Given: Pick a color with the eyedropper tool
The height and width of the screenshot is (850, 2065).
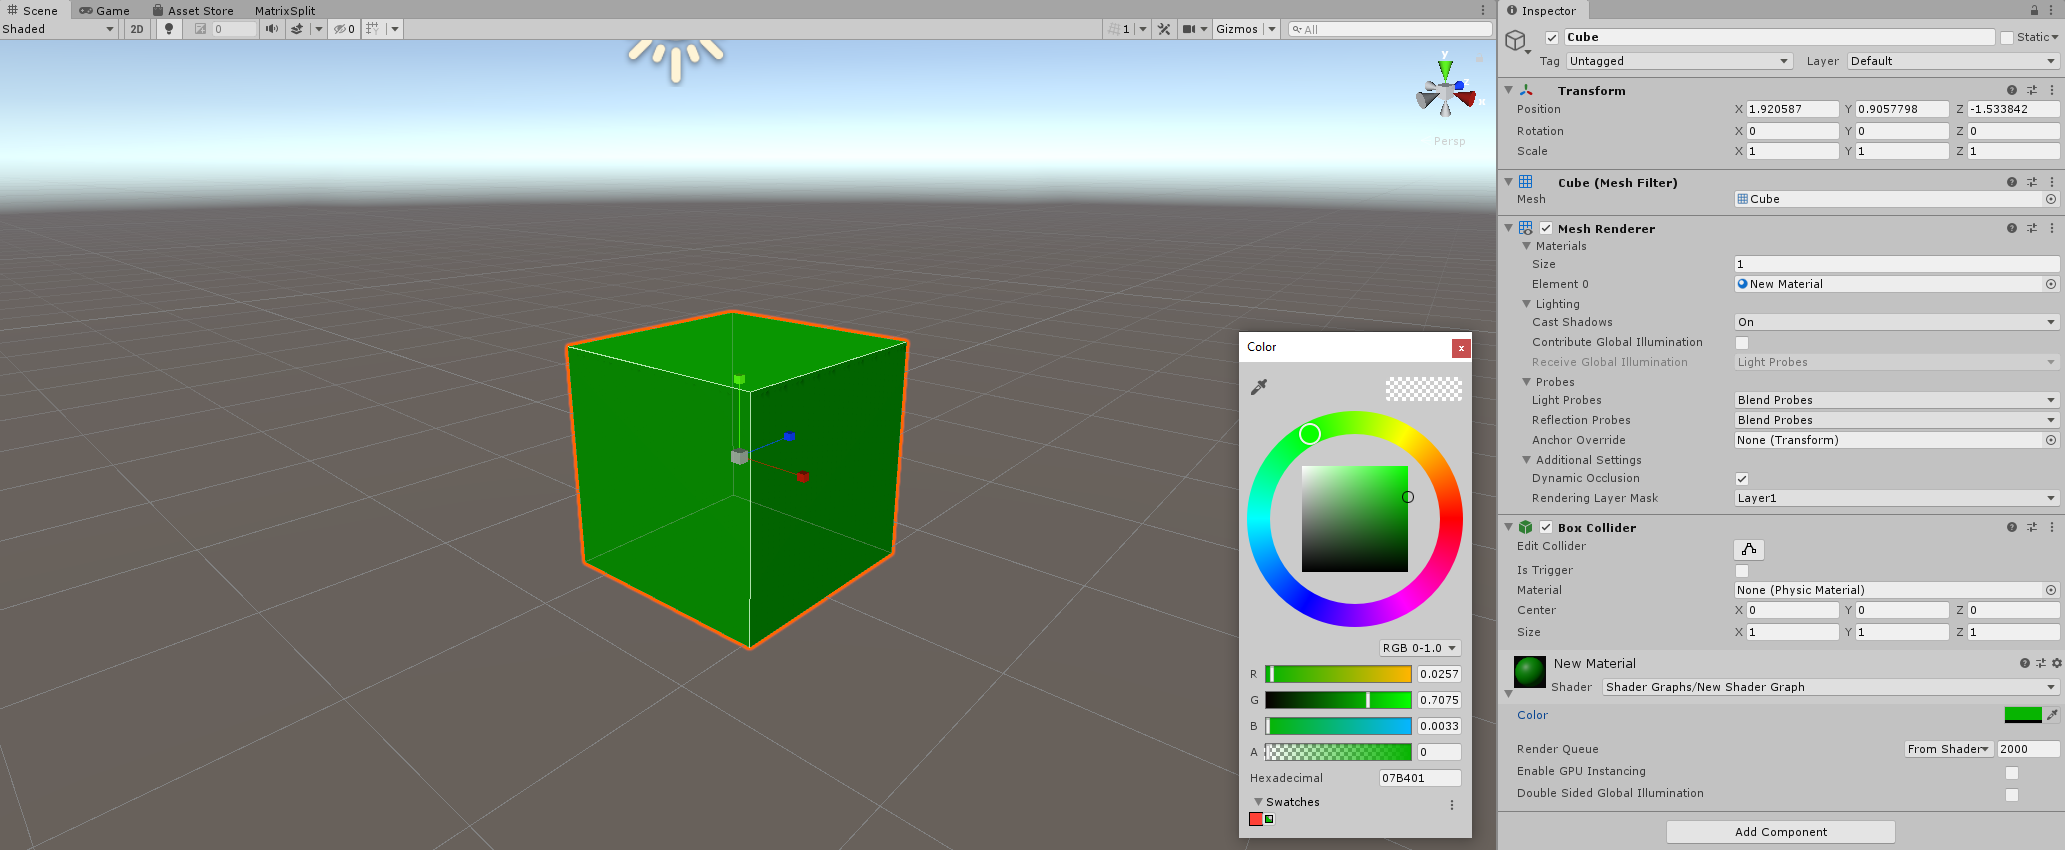Looking at the screenshot, I should pos(1259,387).
